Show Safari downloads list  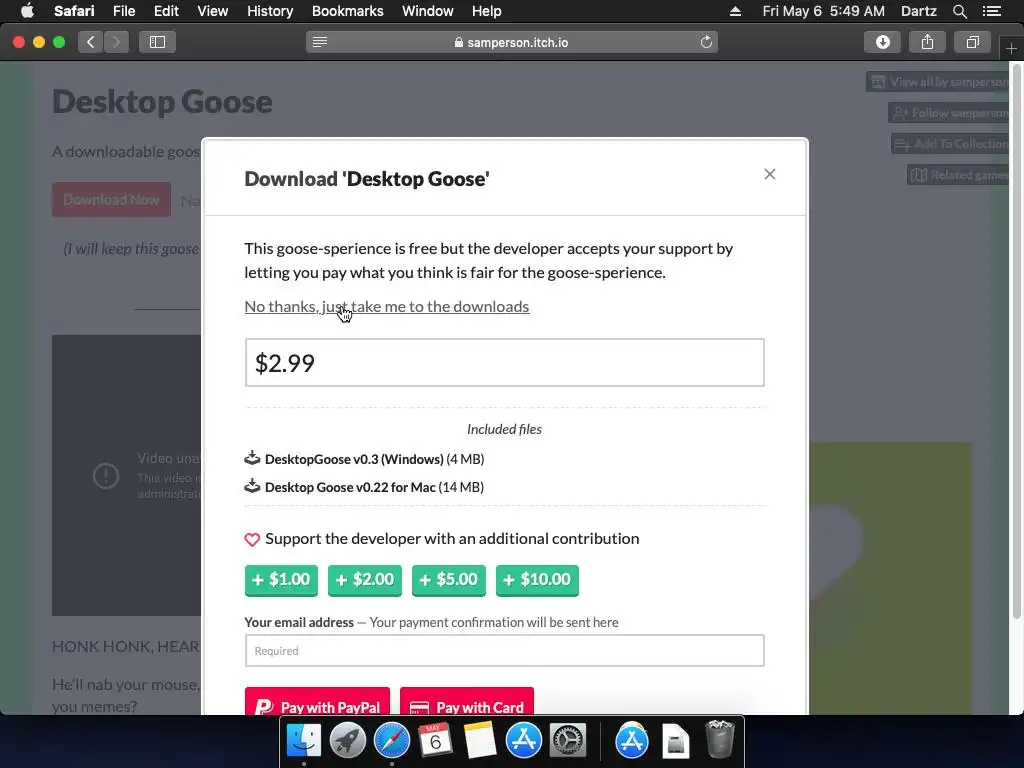[882, 42]
